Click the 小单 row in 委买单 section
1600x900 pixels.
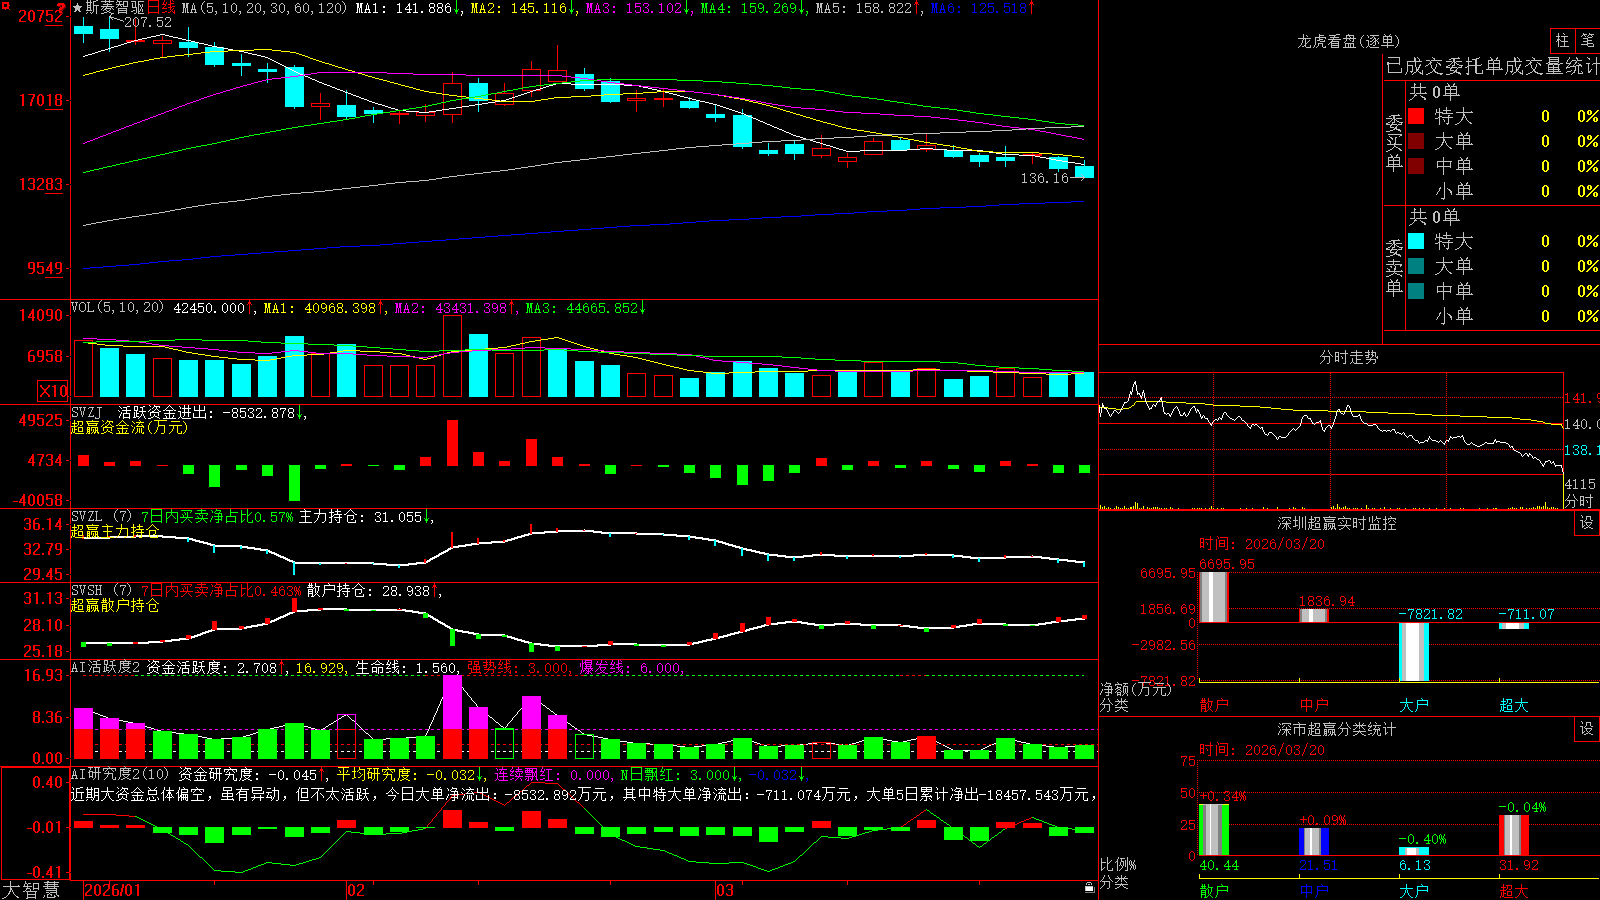(1503, 191)
